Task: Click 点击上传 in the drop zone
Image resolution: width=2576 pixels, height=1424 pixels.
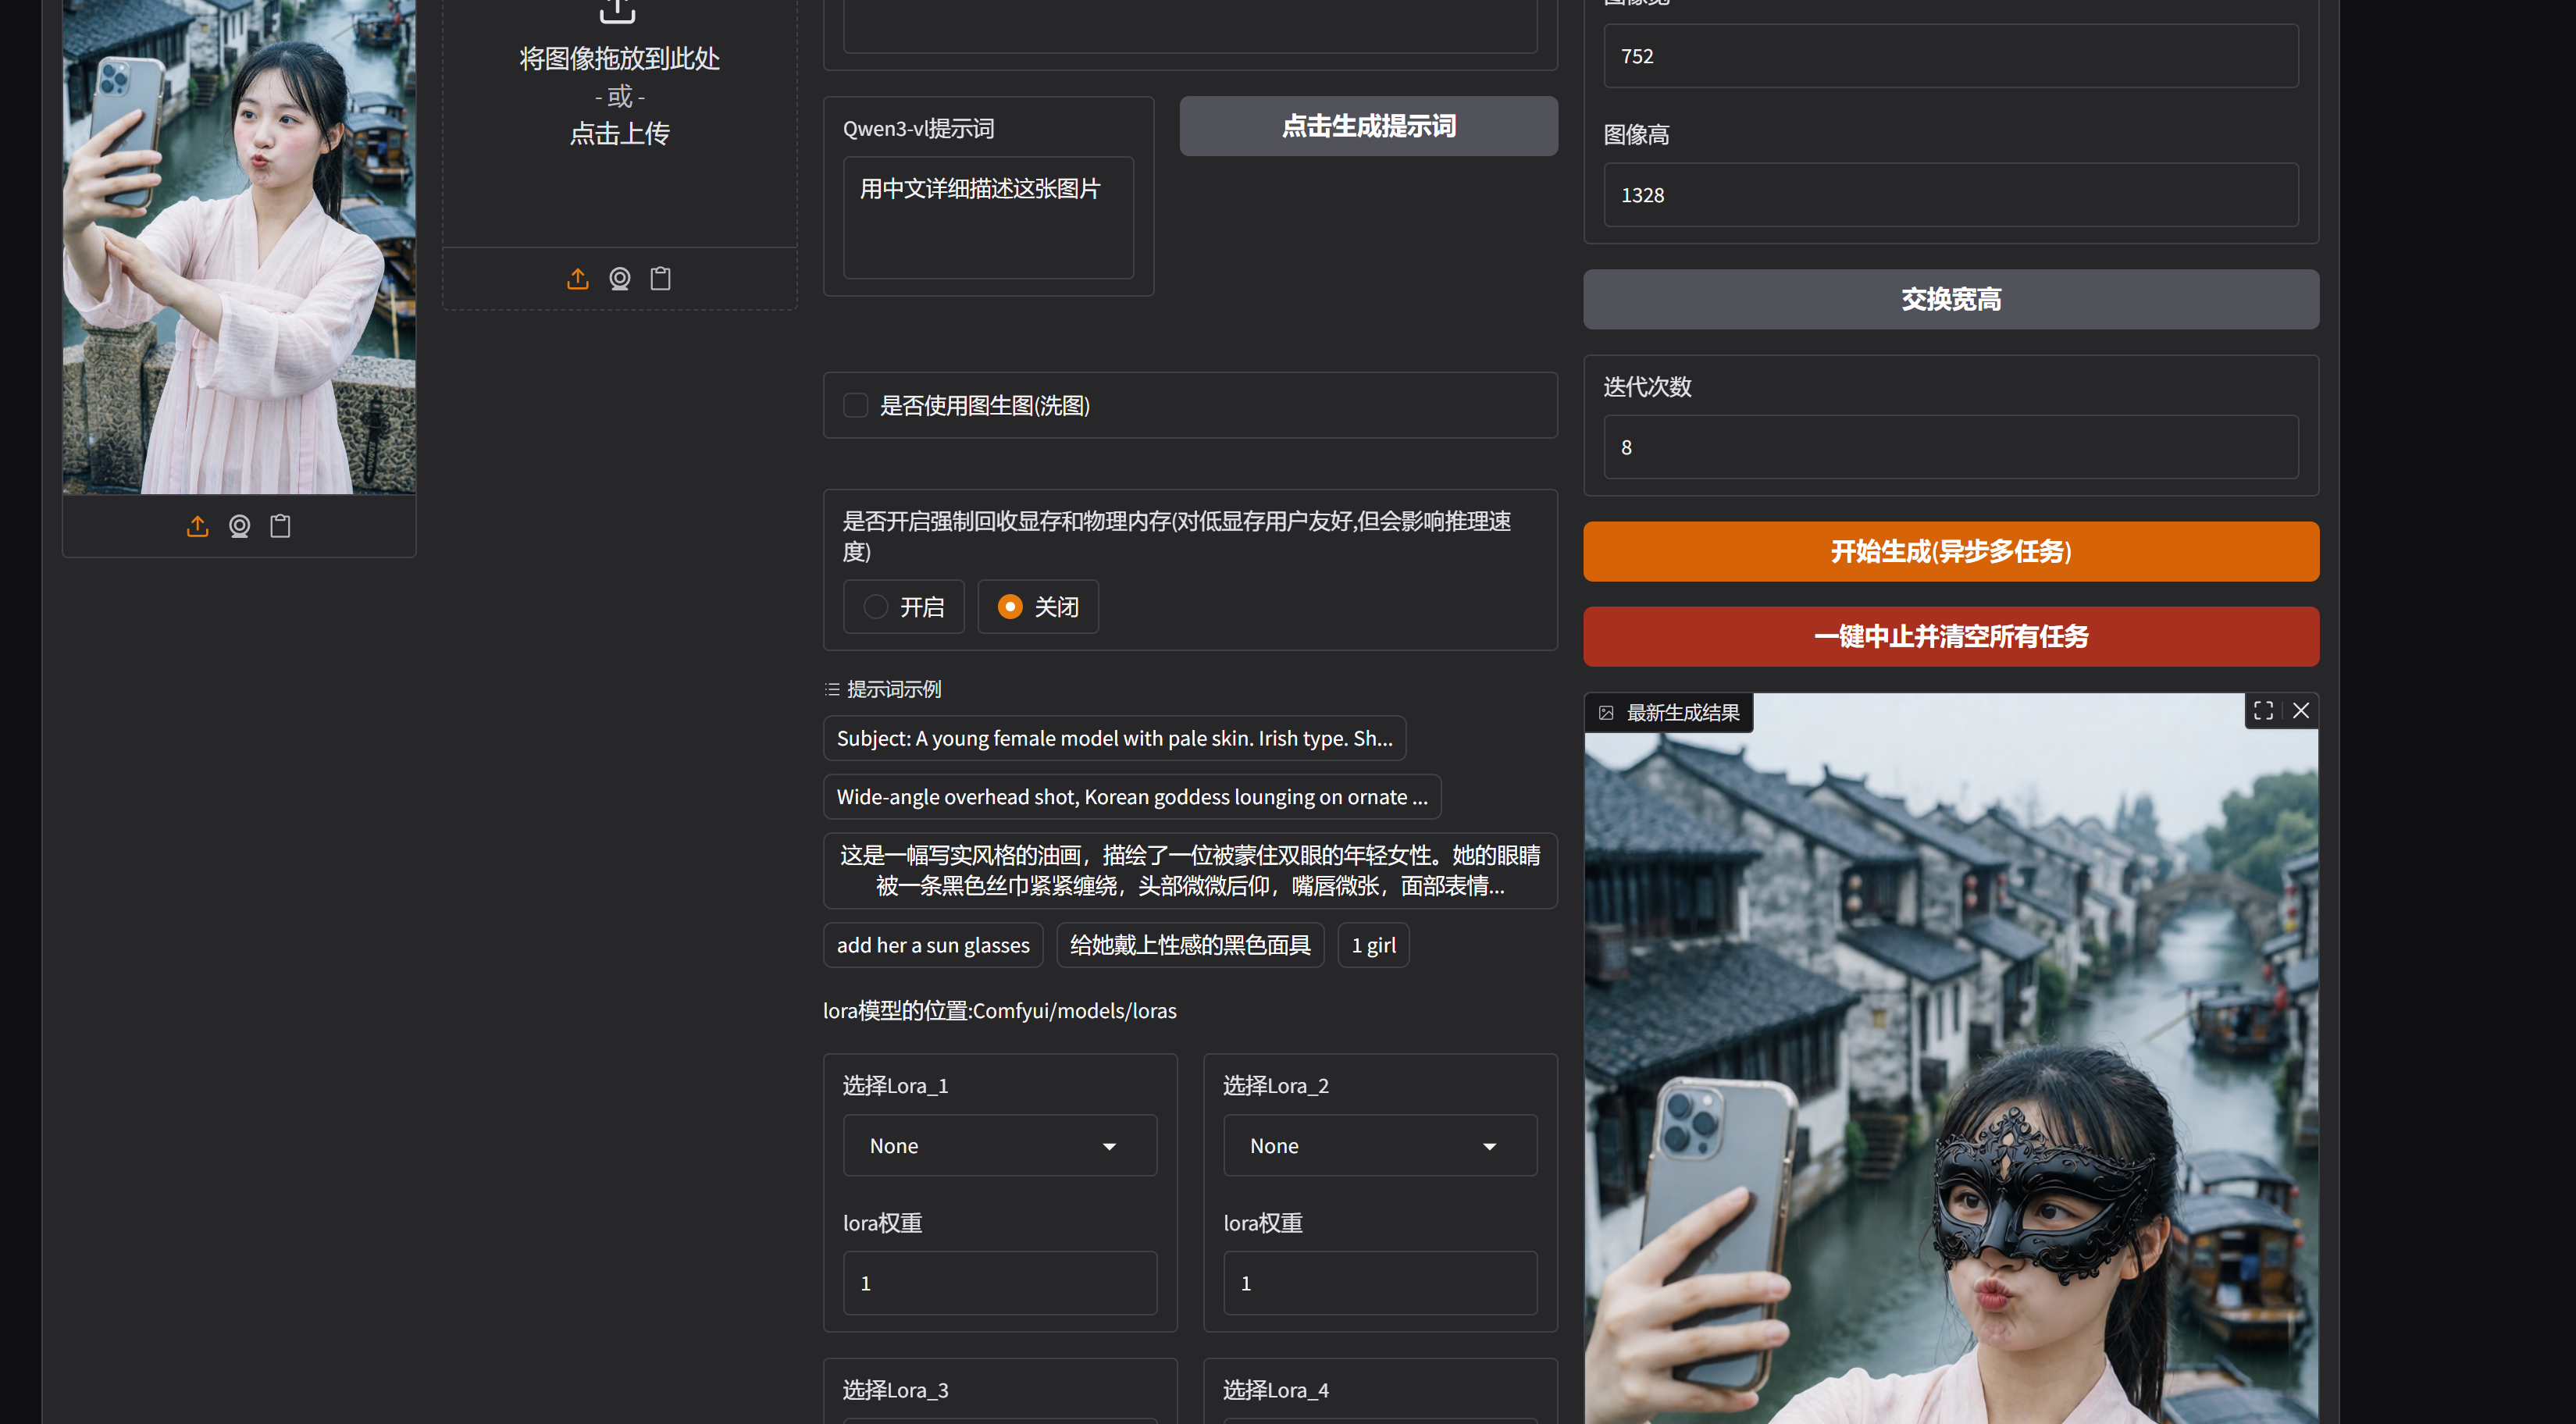Action: click(x=620, y=133)
